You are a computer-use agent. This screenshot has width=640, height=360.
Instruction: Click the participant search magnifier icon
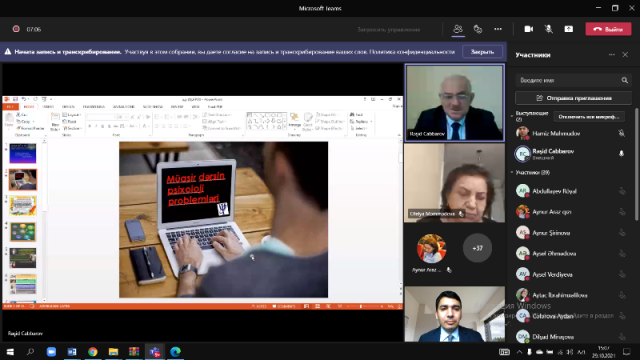pos(624,80)
